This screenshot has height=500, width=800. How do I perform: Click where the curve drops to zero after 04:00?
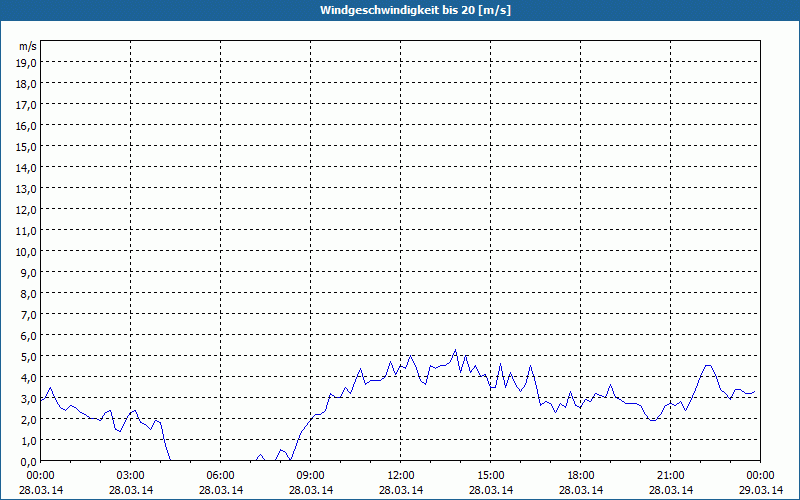[x=171, y=459]
